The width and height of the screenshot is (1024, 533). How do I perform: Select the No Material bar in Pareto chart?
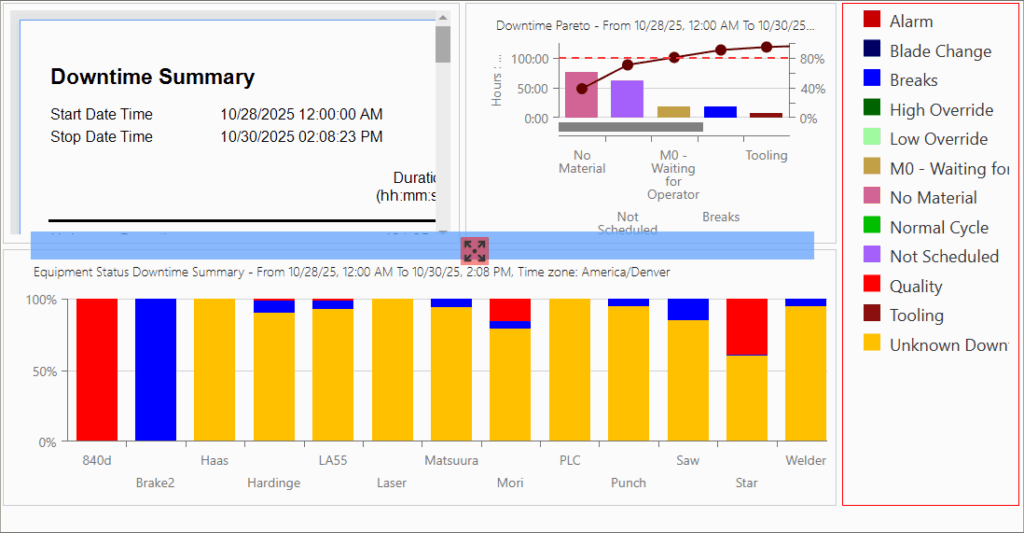[x=581, y=95]
